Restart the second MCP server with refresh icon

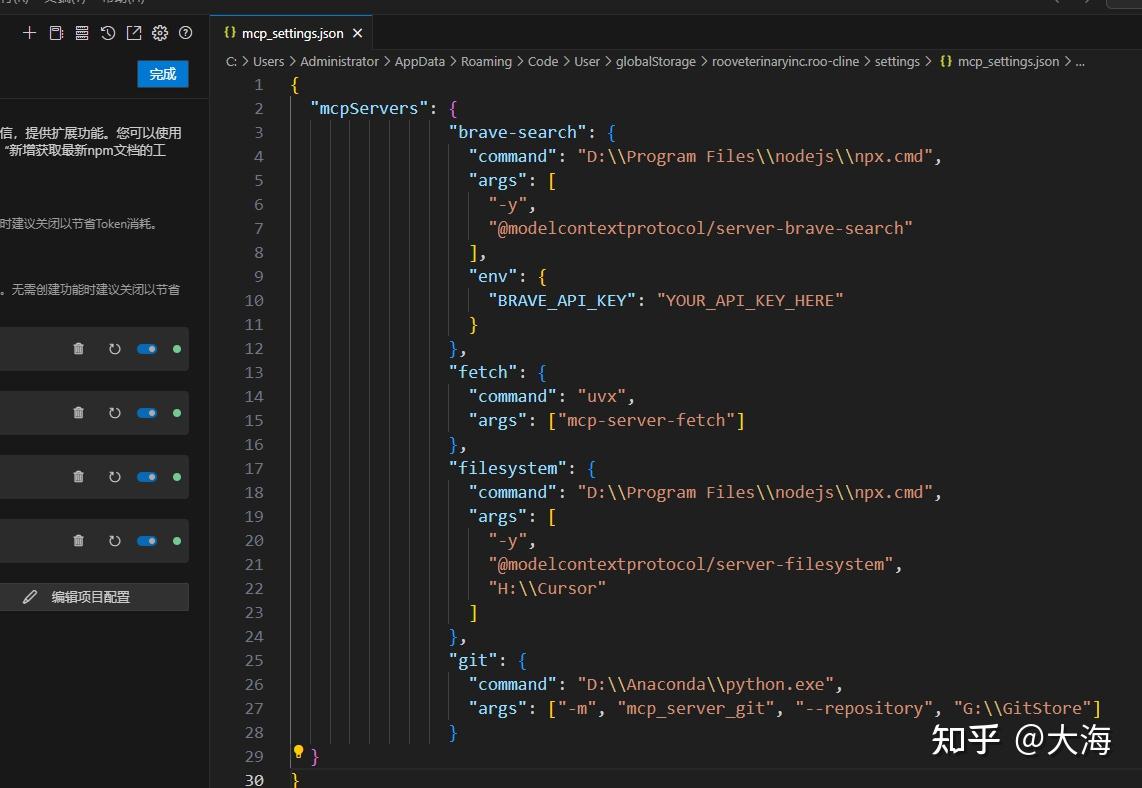114,413
